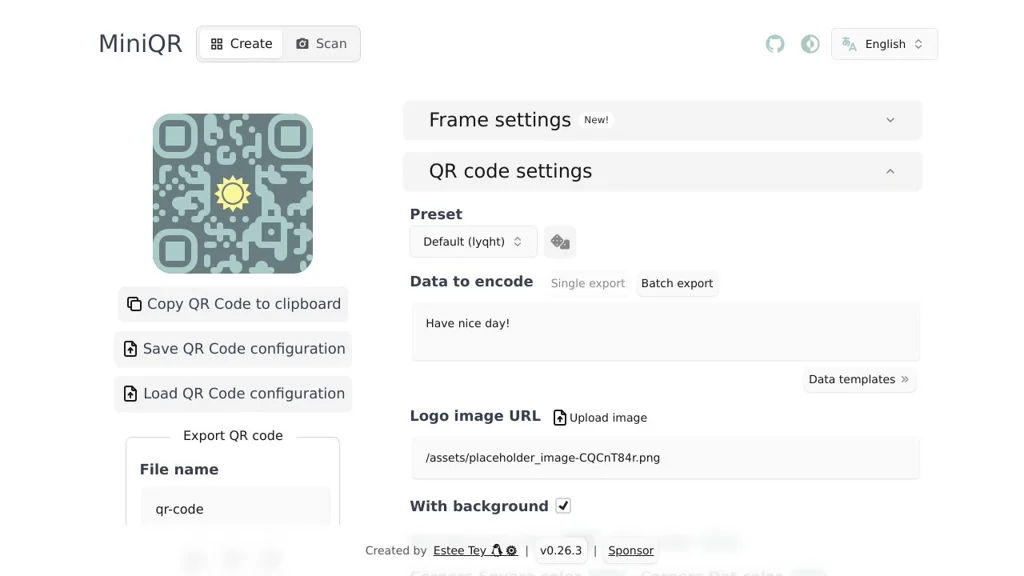Collapse the QR code settings section
This screenshot has width=1024, height=576.
(x=662, y=171)
